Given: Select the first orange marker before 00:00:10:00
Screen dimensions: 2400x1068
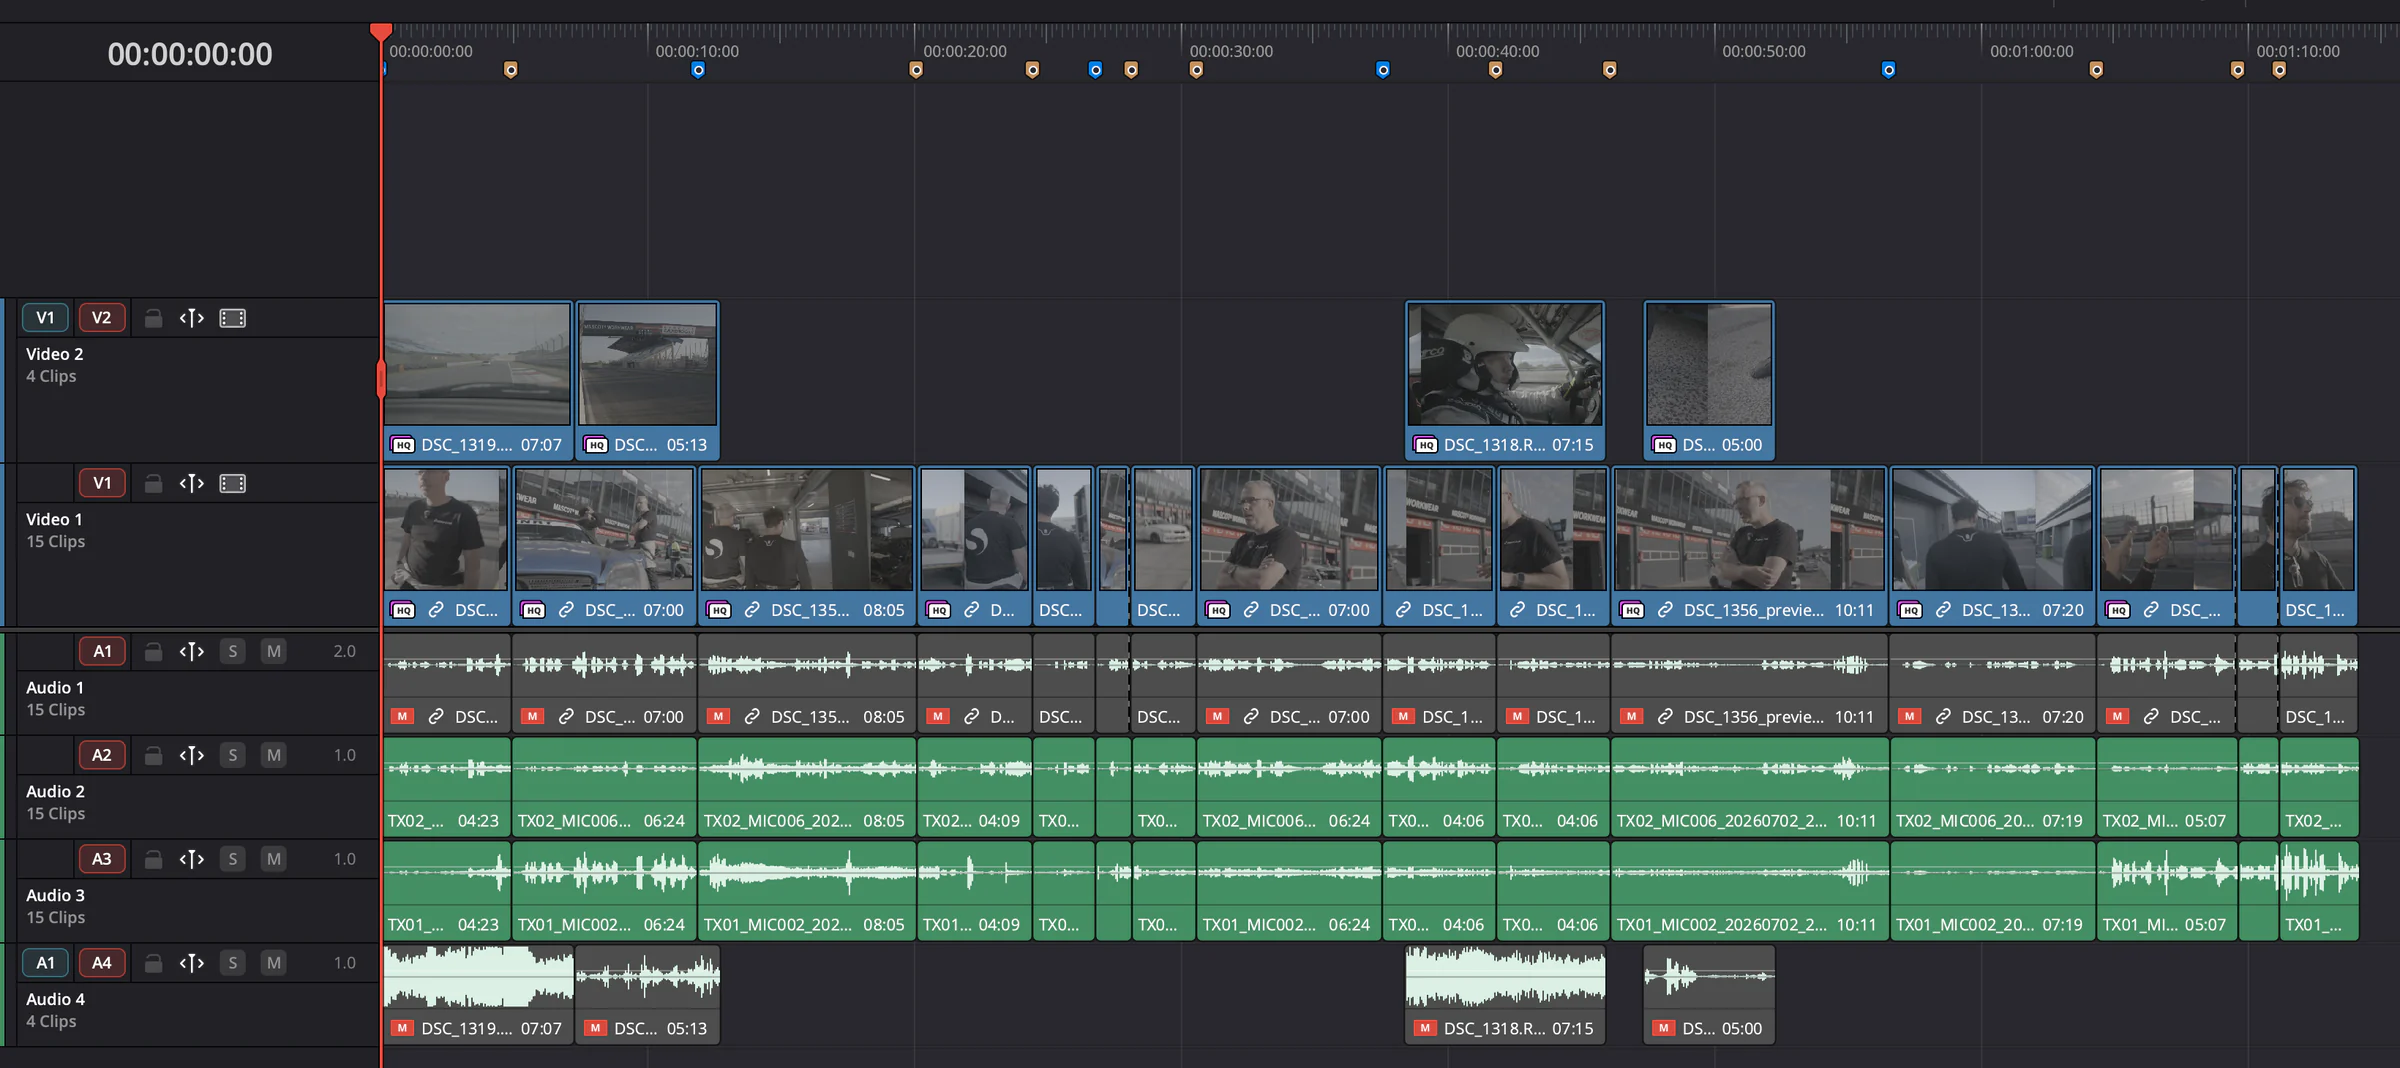Looking at the screenshot, I should pos(511,70).
